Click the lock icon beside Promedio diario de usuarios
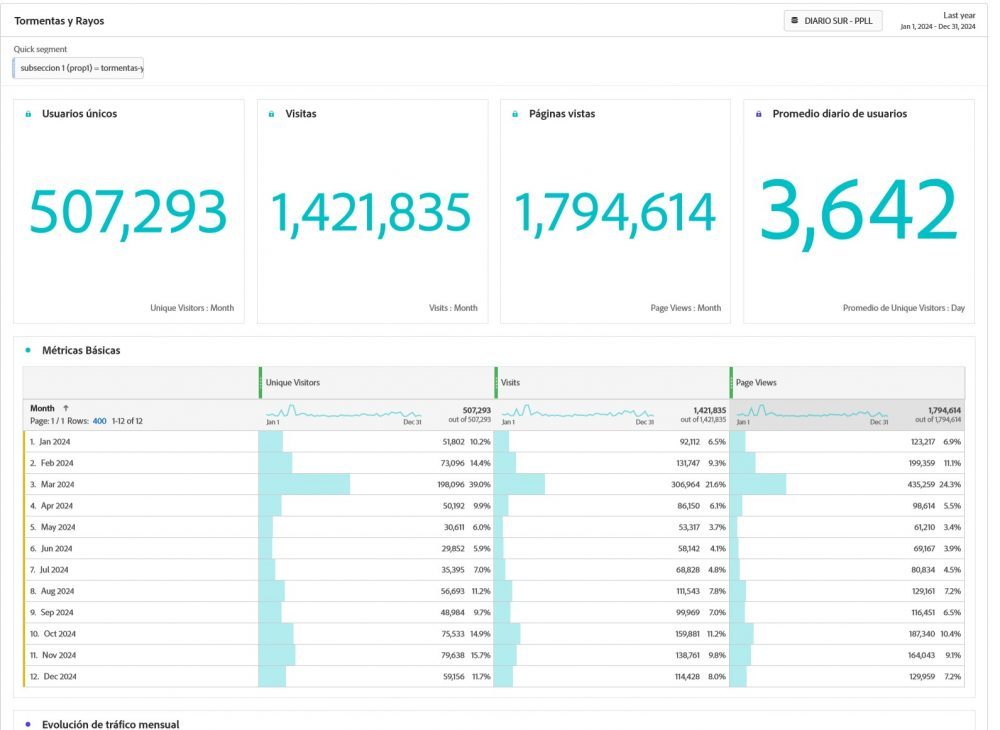This screenshot has width=1000, height=730. coord(759,114)
